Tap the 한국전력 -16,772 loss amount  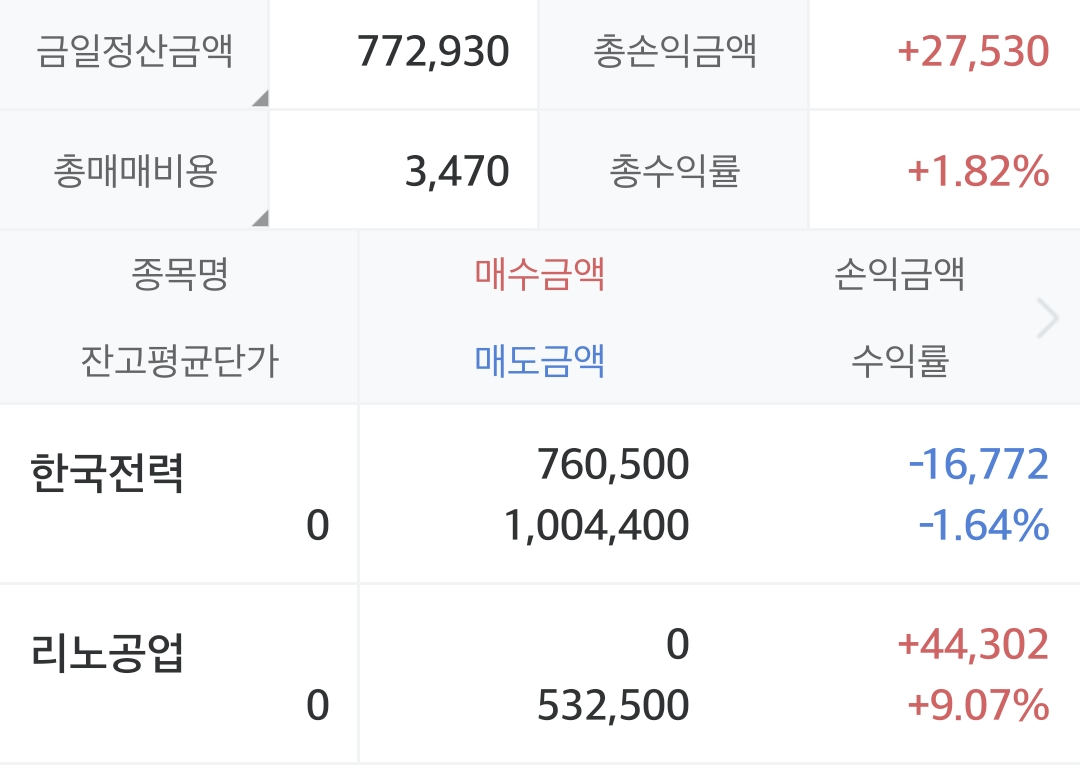click(979, 464)
